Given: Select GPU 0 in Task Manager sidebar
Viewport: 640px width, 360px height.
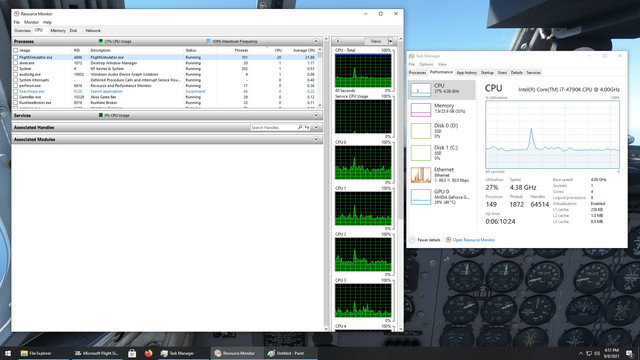Looking at the screenshot, I should click(x=442, y=197).
